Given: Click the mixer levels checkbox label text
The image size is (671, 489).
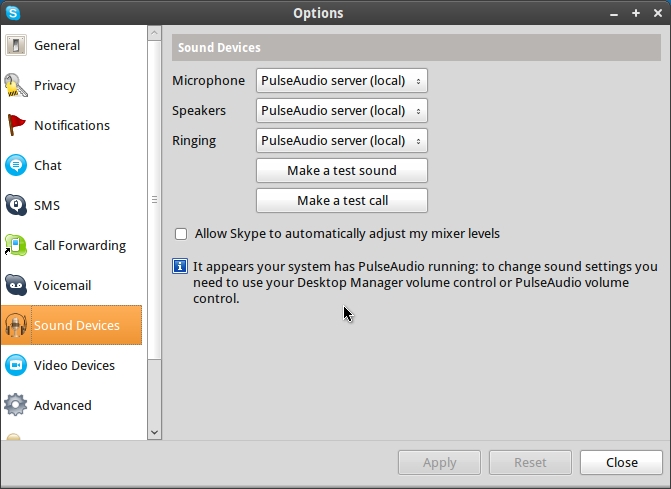Looking at the screenshot, I should coord(347,234).
